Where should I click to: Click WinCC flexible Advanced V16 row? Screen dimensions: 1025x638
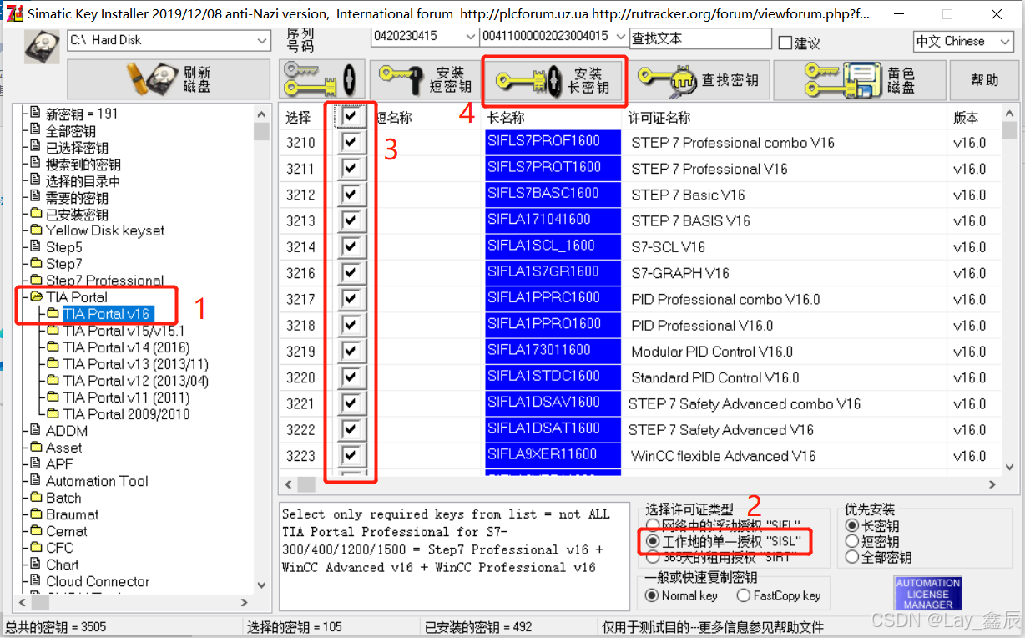pyautogui.click(x=641, y=456)
